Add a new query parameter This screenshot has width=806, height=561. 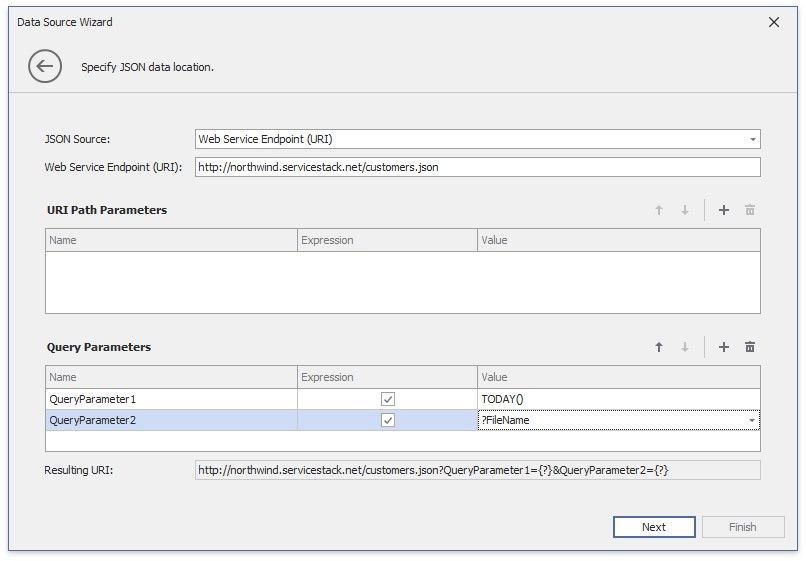click(x=724, y=347)
